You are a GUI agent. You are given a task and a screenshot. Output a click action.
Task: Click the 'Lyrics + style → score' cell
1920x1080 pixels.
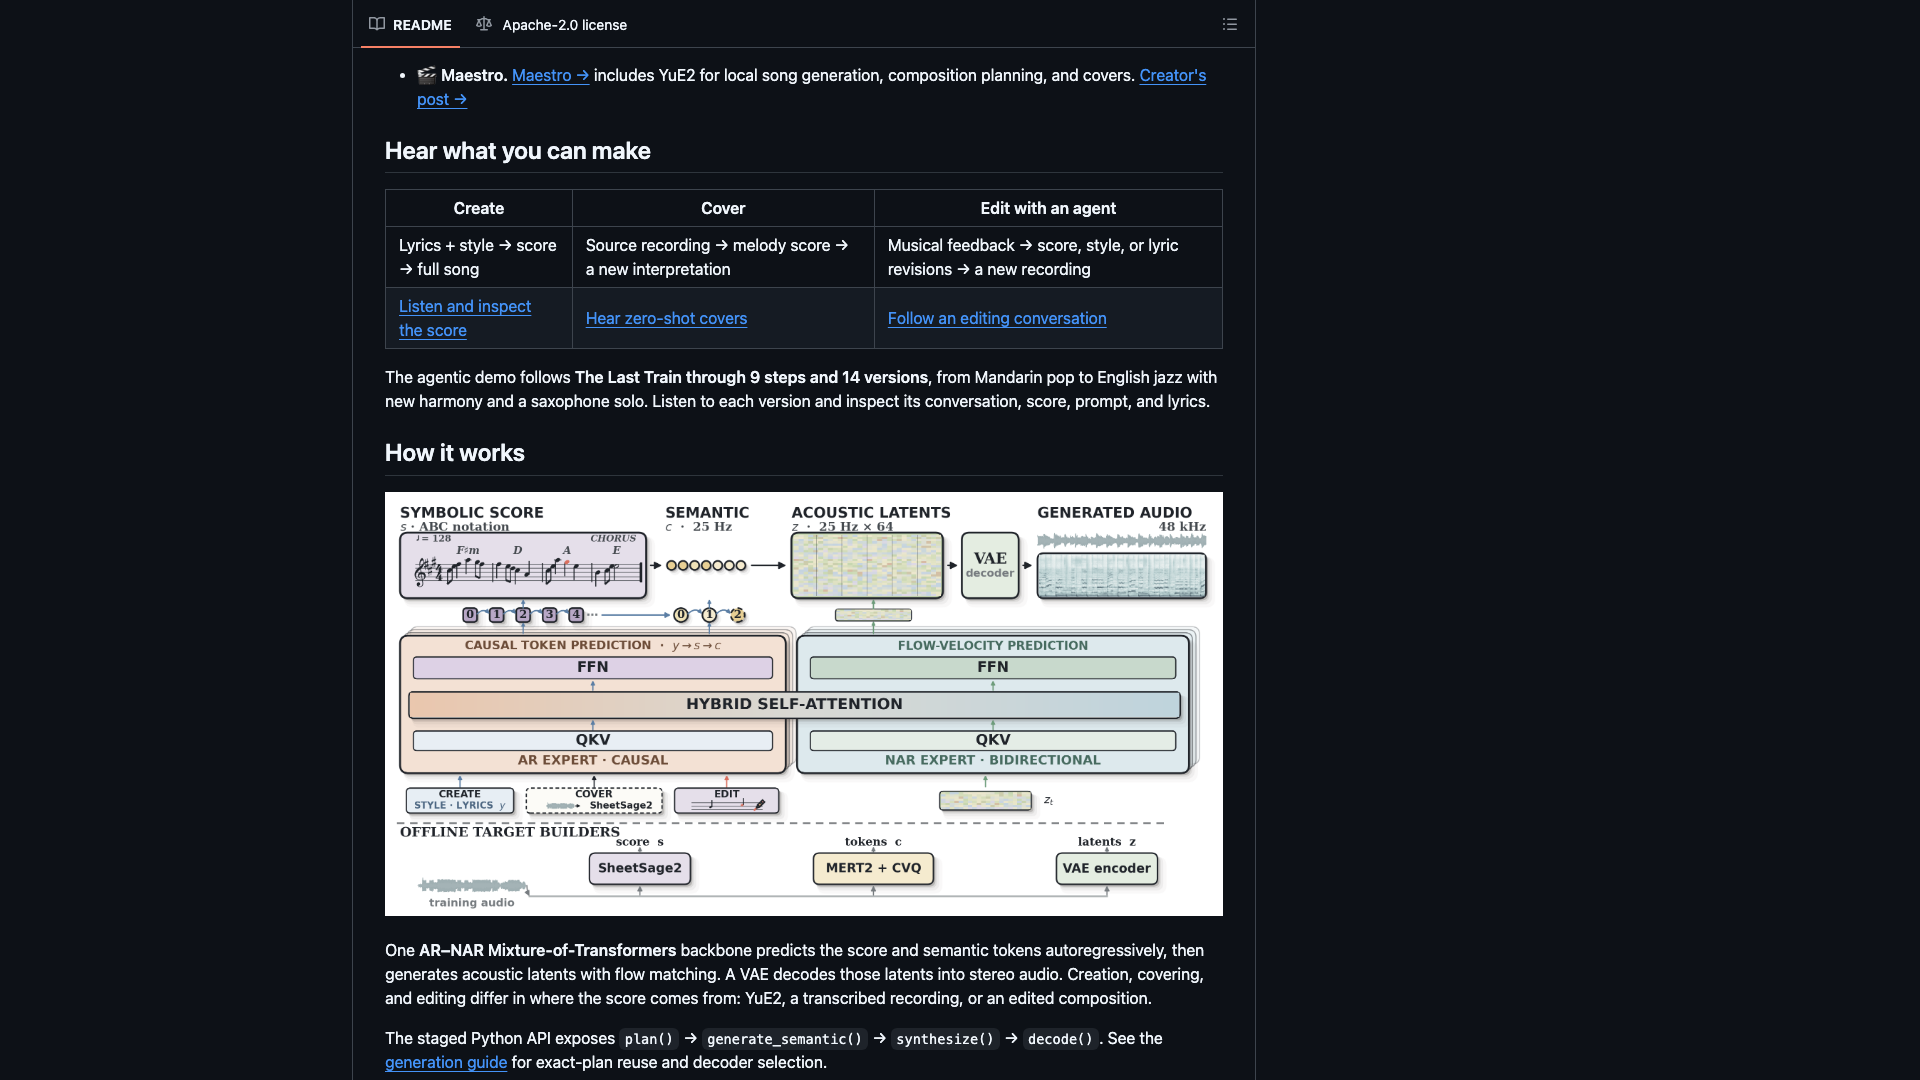(x=479, y=257)
